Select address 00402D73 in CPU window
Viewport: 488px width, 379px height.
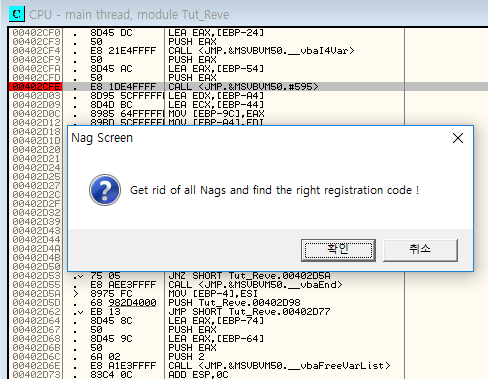click(37, 375)
